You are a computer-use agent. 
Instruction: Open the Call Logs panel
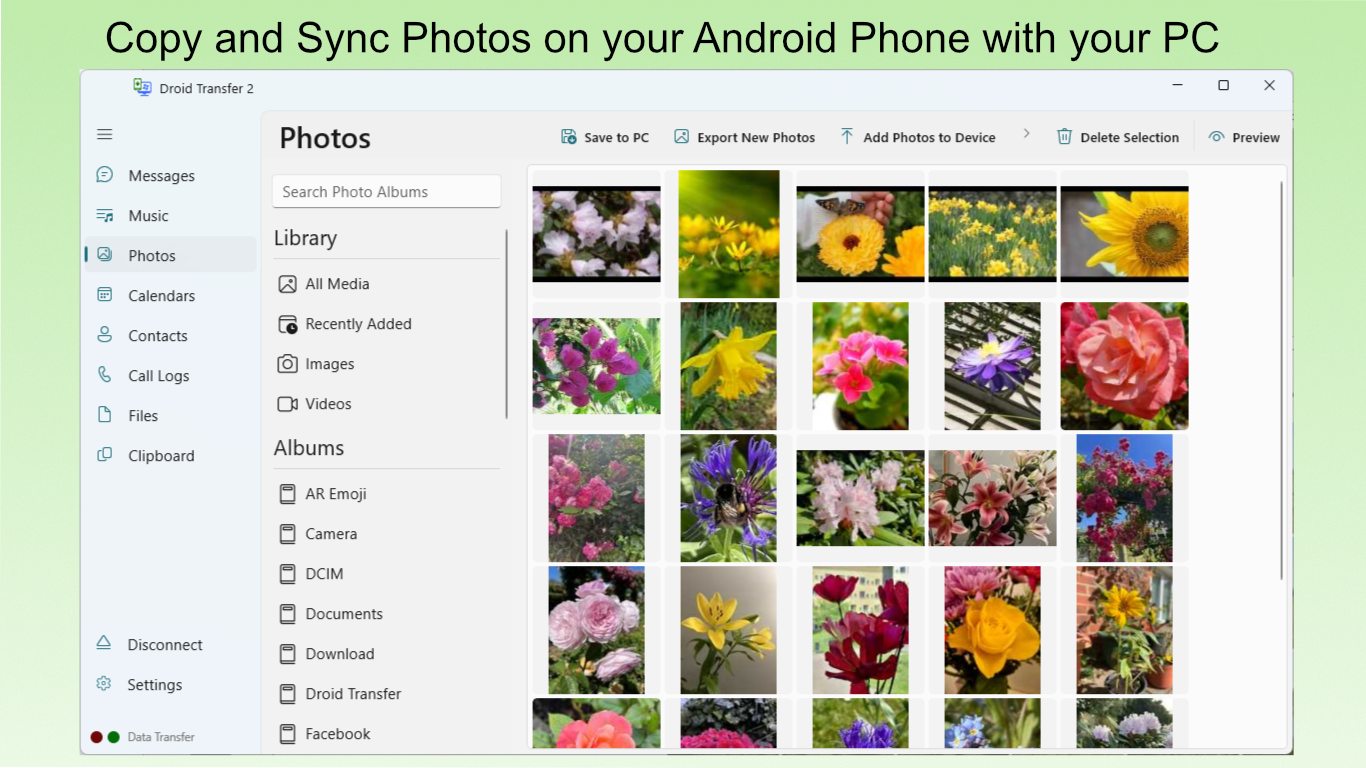104,375
